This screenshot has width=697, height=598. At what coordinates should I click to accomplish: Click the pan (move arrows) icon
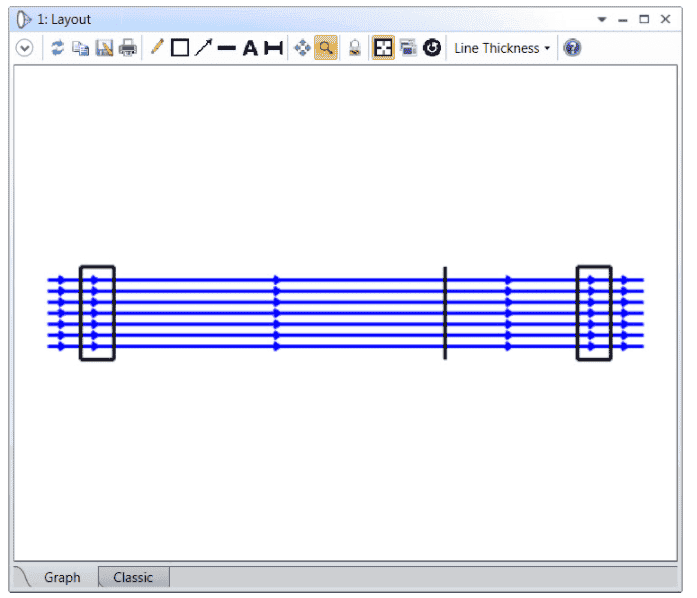[303, 48]
